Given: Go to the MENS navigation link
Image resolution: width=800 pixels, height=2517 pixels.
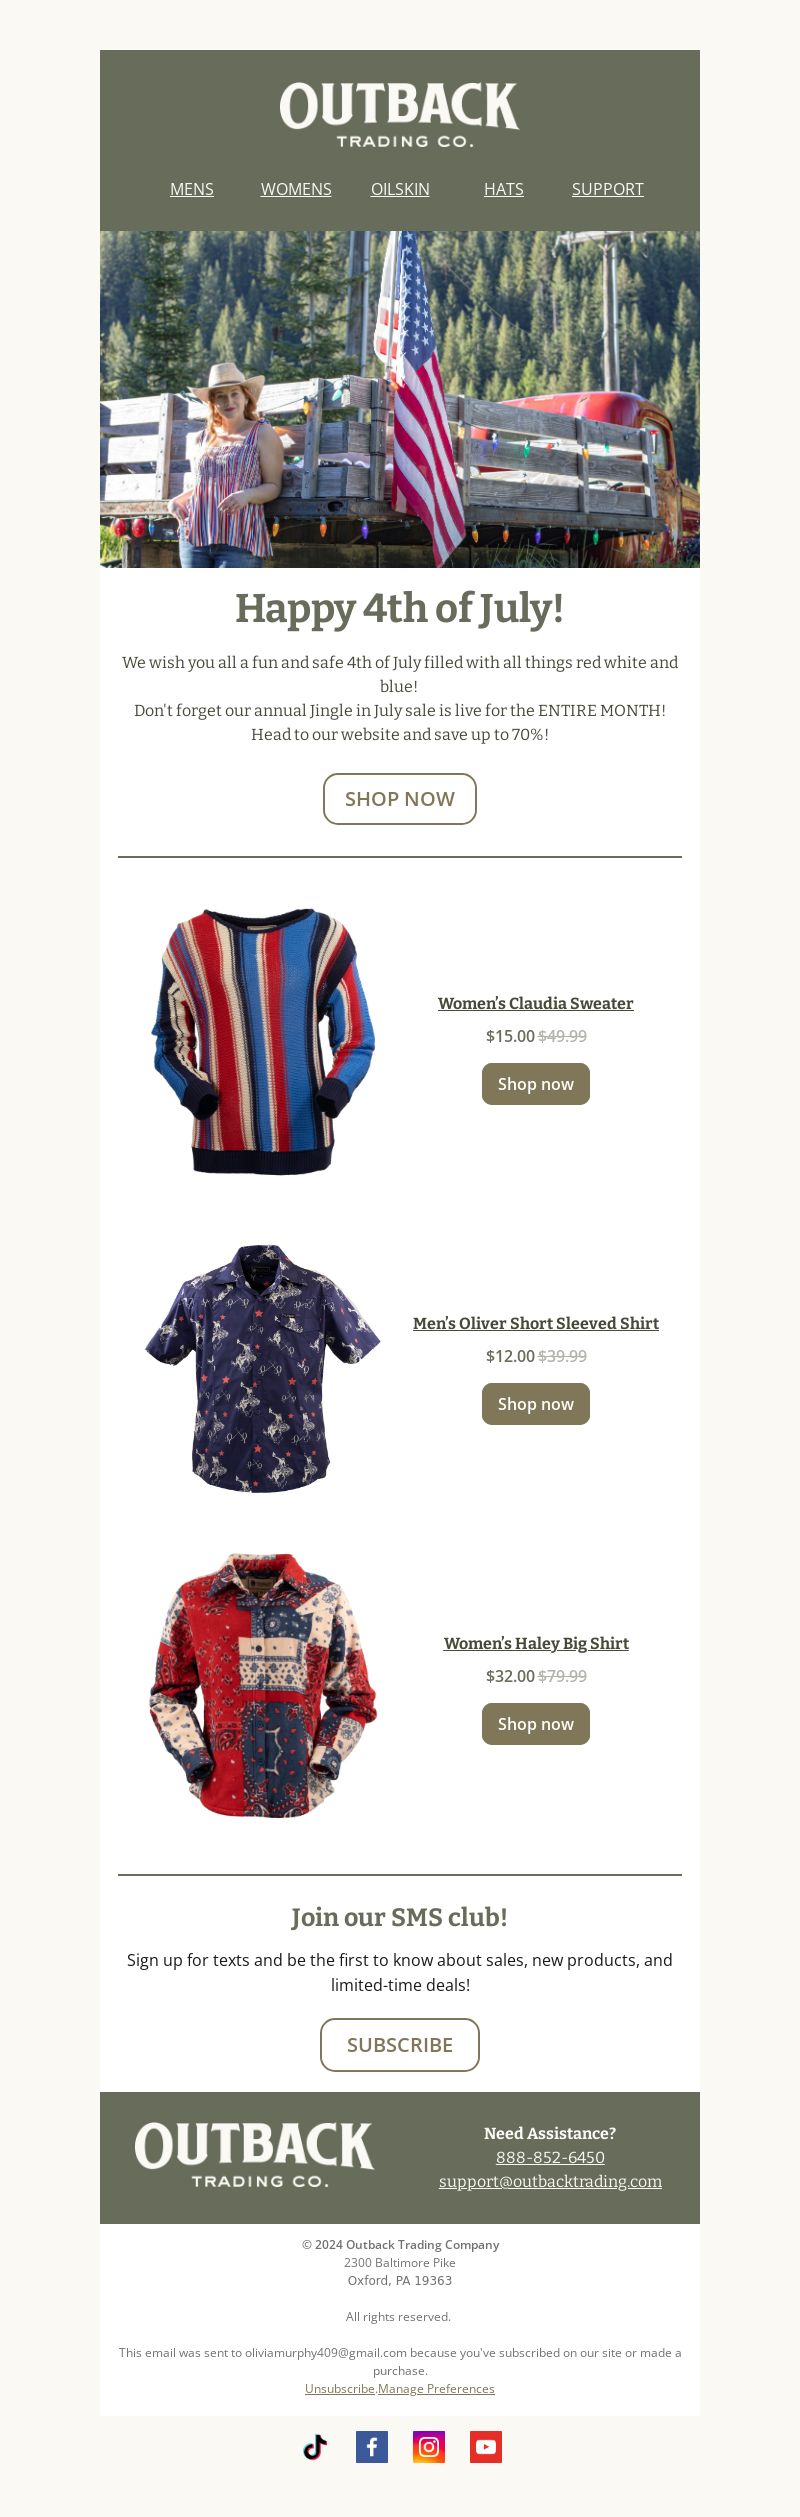Looking at the screenshot, I should click(192, 189).
